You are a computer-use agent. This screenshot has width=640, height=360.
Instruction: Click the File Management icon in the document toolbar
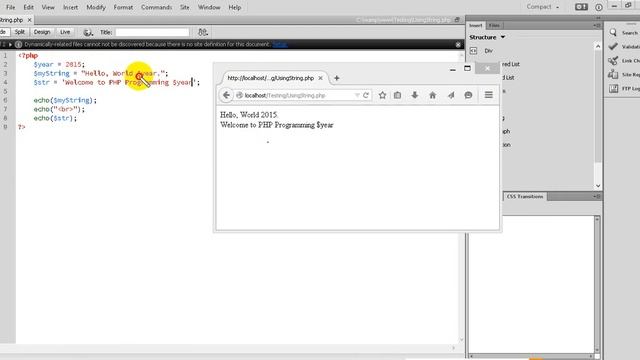(x=203, y=32)
